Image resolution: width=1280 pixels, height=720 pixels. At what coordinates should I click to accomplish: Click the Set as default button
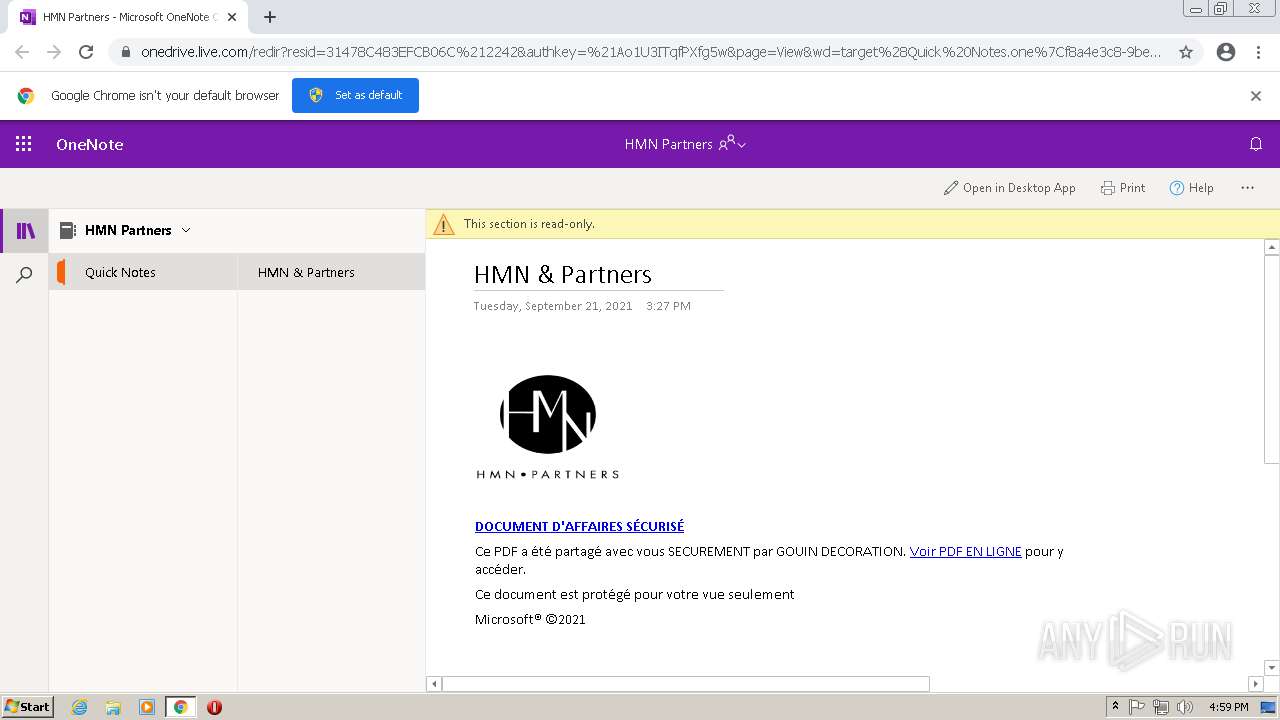click(x=355, y=95)
